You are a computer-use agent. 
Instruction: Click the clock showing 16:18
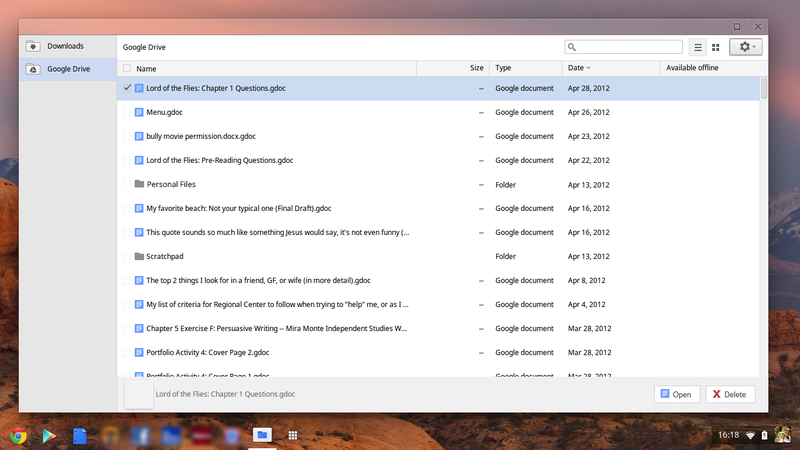point(728,435)
